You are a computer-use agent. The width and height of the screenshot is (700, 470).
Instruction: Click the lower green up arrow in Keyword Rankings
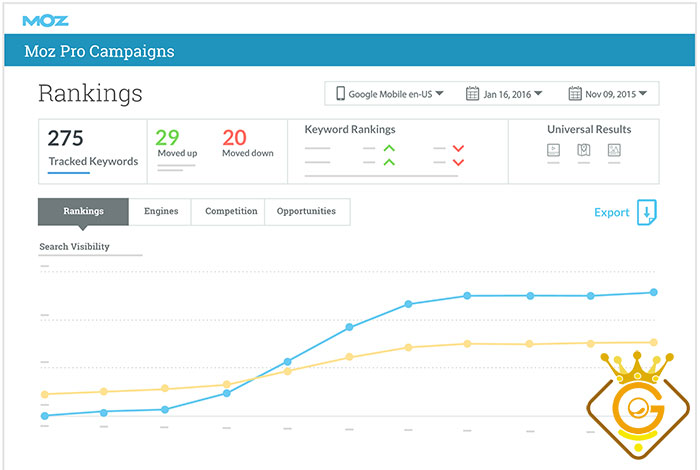coord(389,162)
